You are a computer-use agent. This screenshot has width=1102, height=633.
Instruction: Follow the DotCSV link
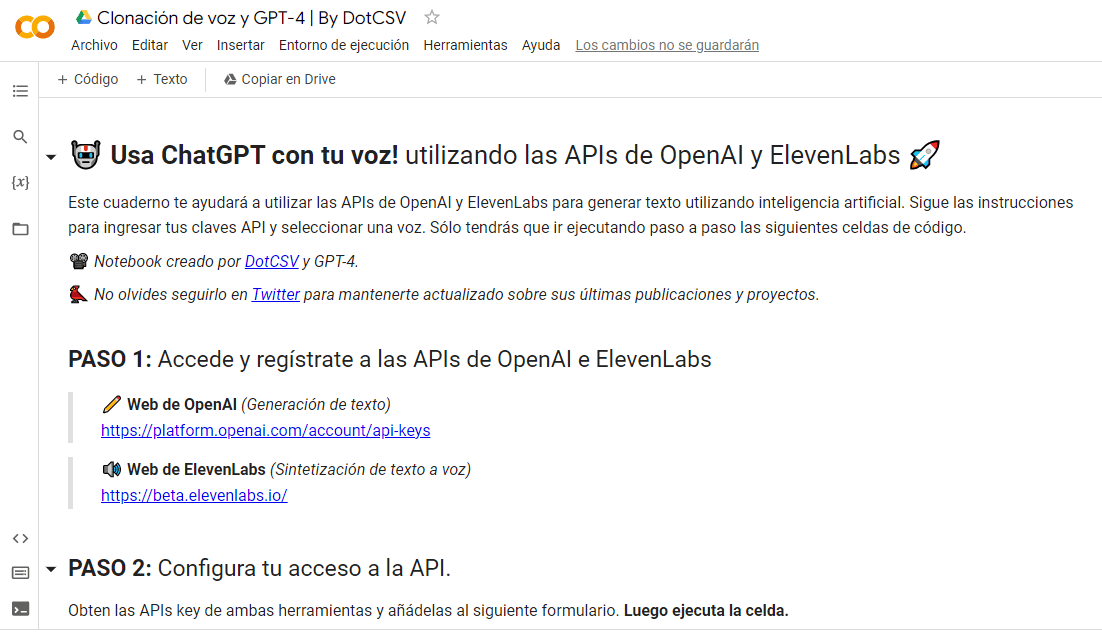(271, 261)
